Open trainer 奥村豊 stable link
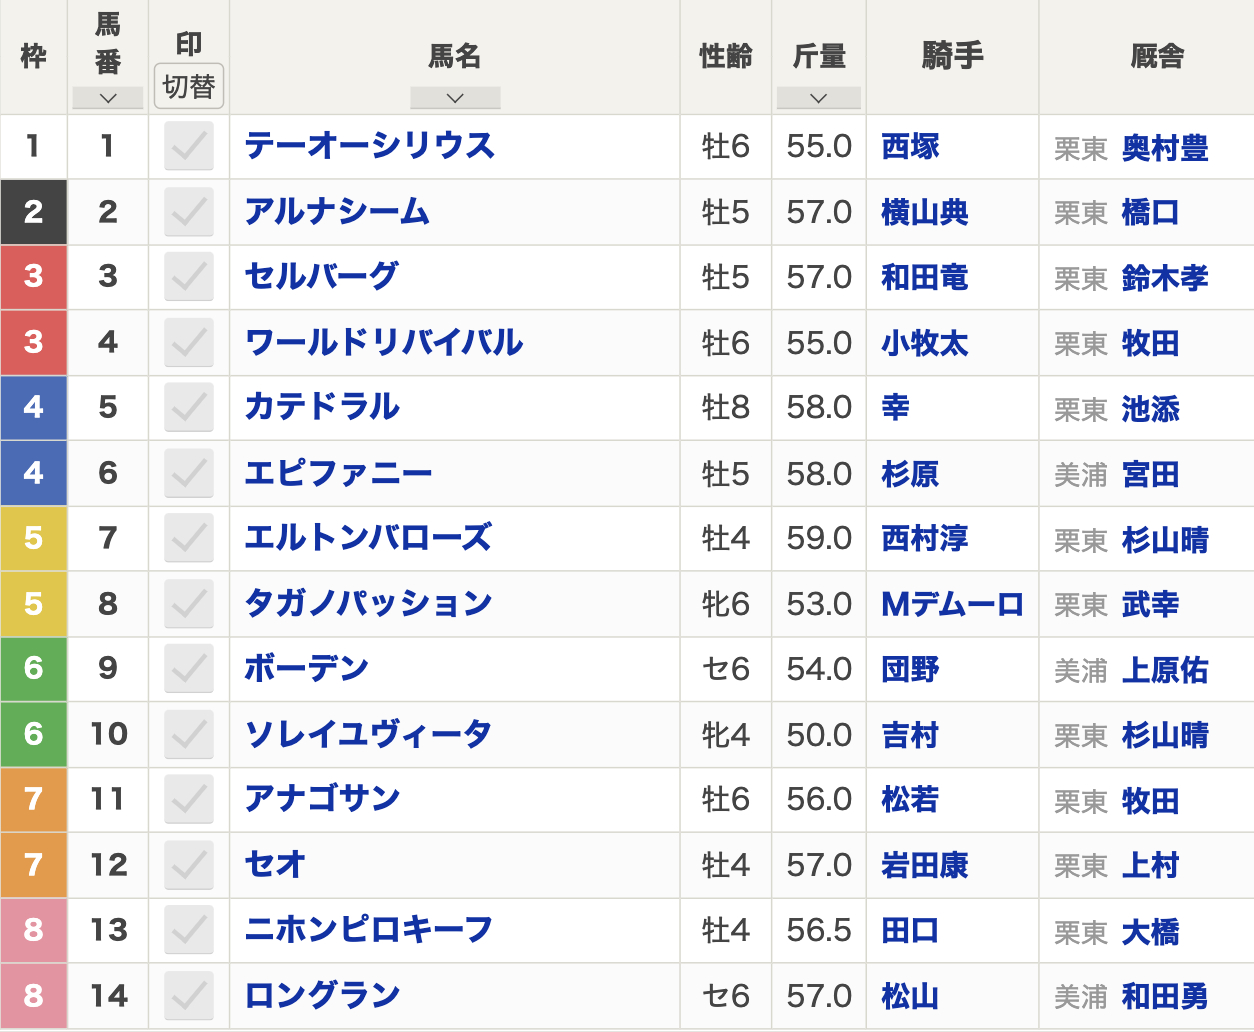The image size is (1254, 1032). (1165, 148)
